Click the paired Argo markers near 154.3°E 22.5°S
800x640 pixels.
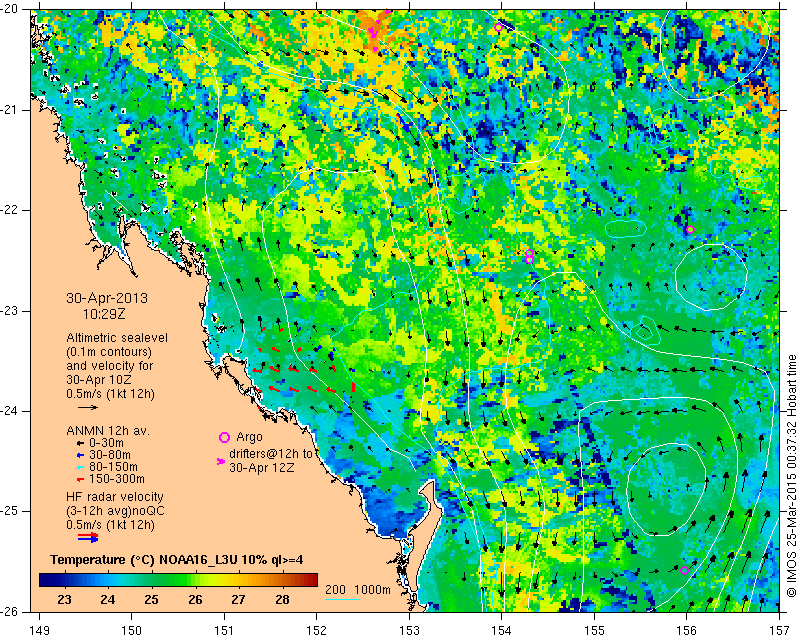[x=530, y=256]
